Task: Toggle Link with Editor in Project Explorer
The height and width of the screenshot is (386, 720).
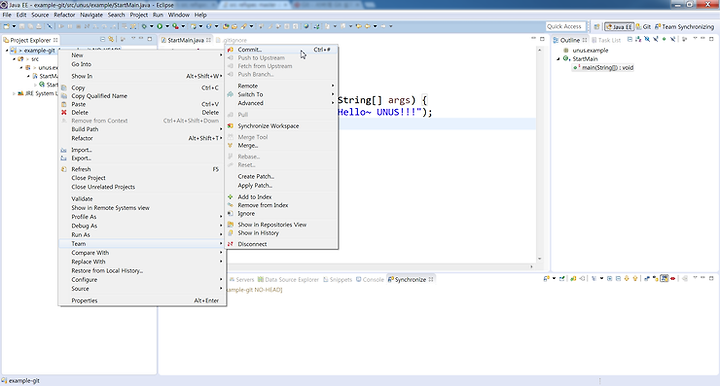Action: (x=111, y=39)
